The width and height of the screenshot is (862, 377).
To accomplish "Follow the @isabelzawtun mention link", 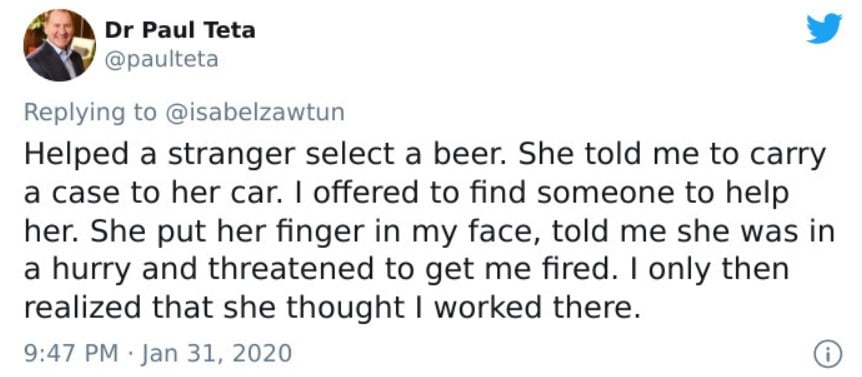I will tap(253, 112).
